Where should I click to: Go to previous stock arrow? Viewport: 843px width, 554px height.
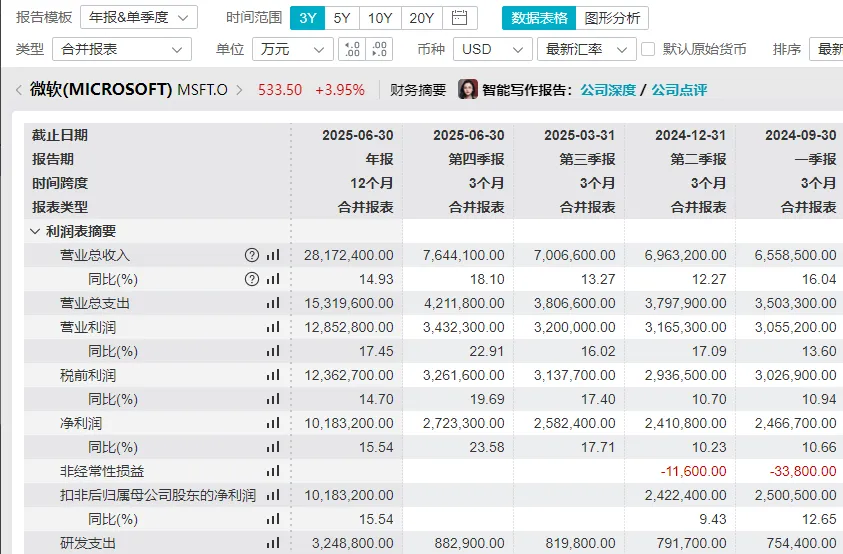[19, 90]
